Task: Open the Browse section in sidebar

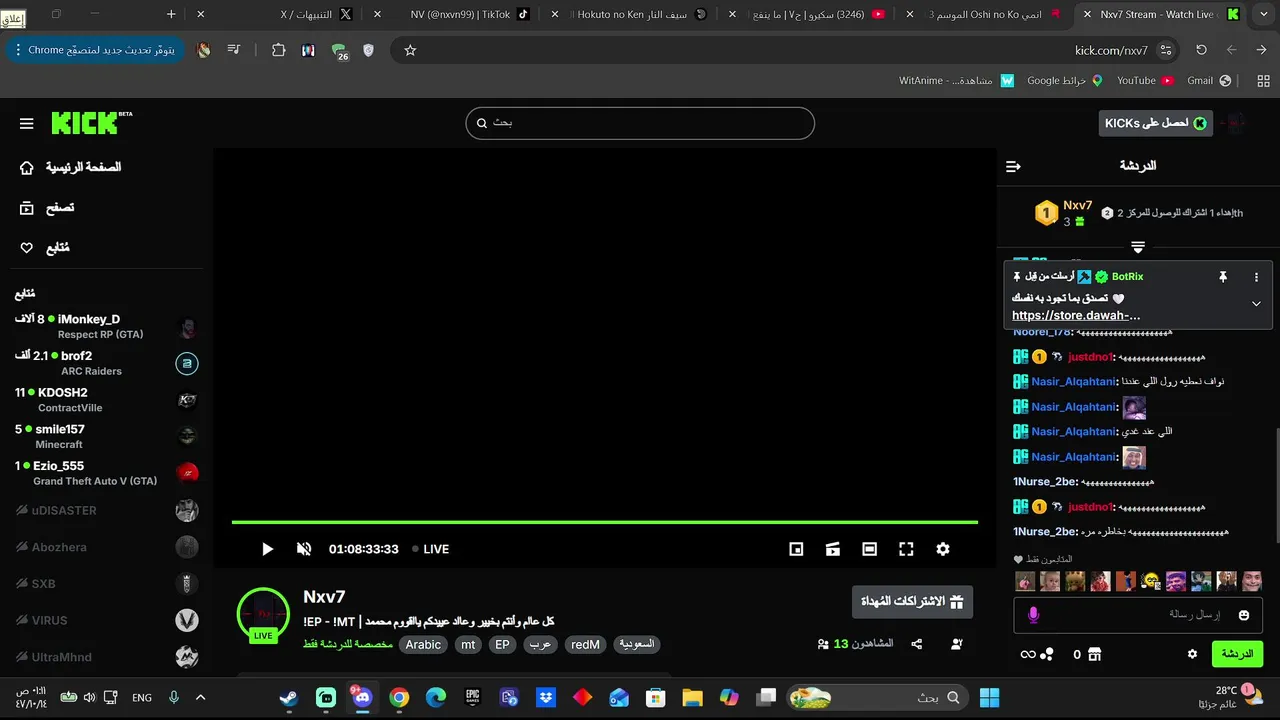Action: point(47,208)
